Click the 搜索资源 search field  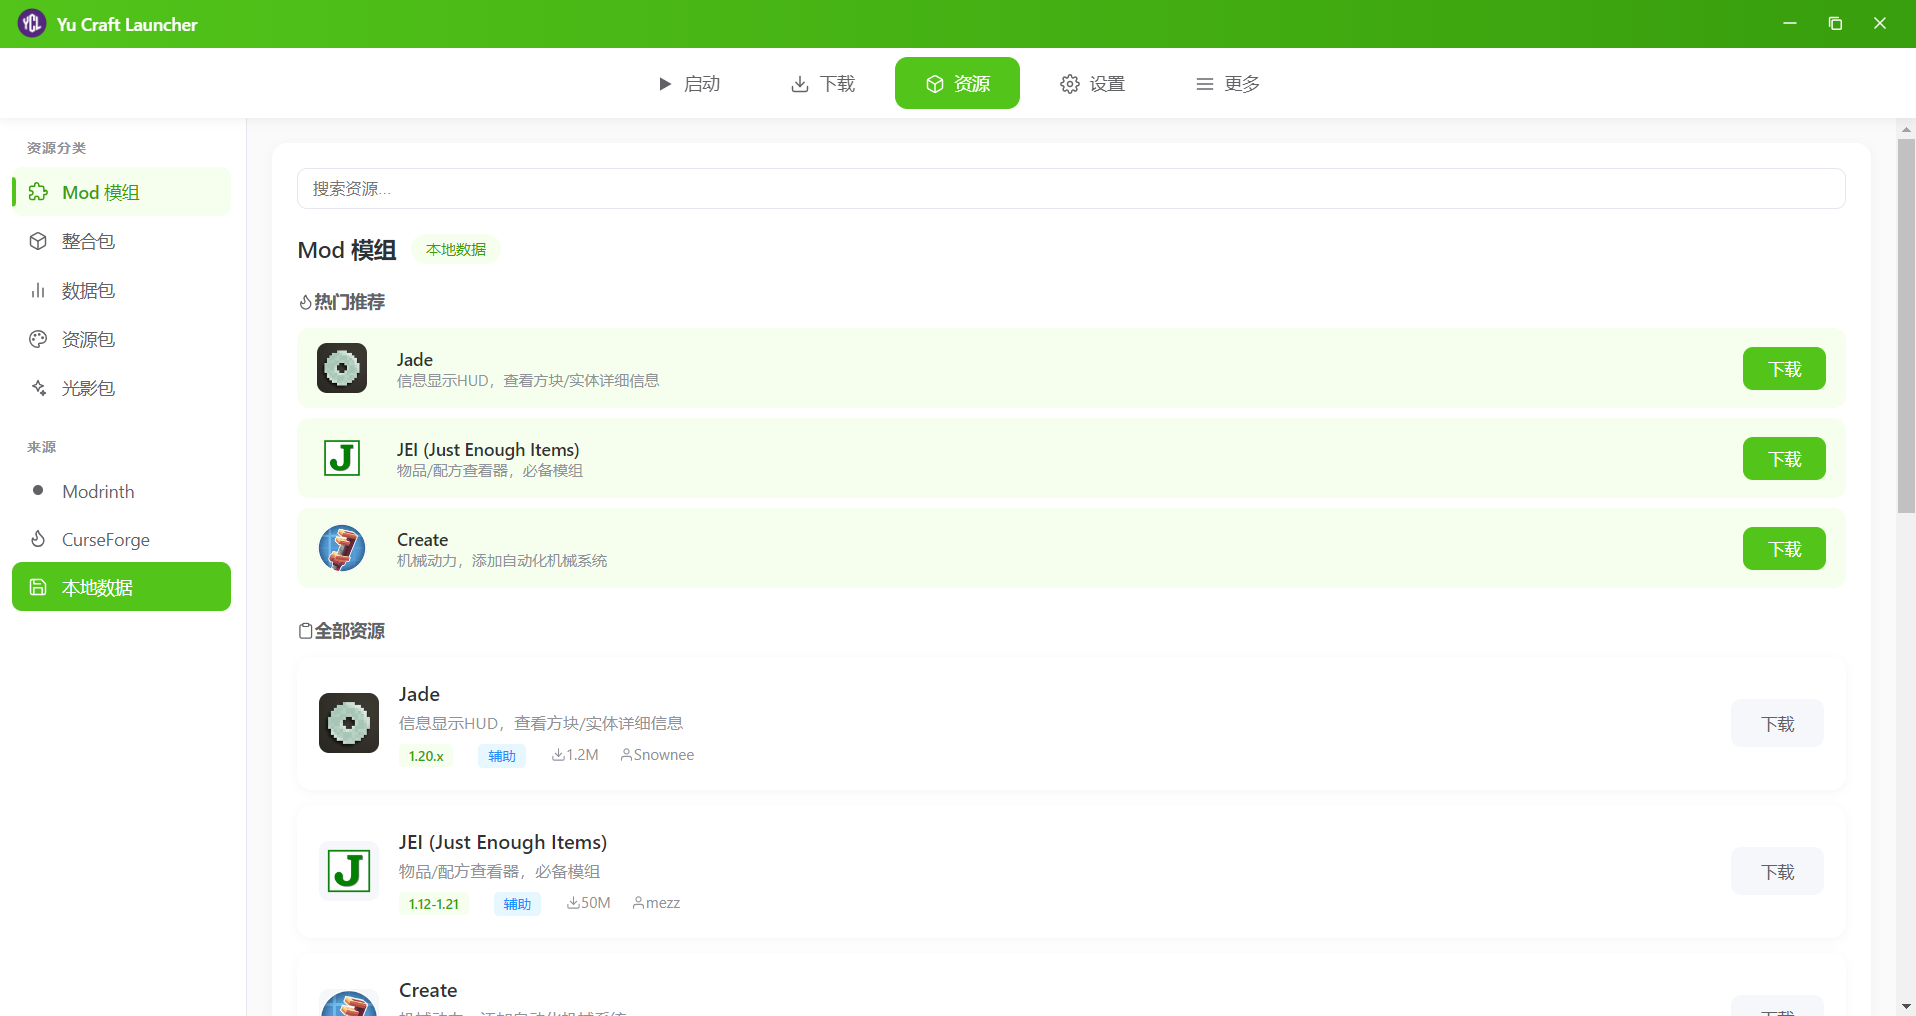point(1071,188)
